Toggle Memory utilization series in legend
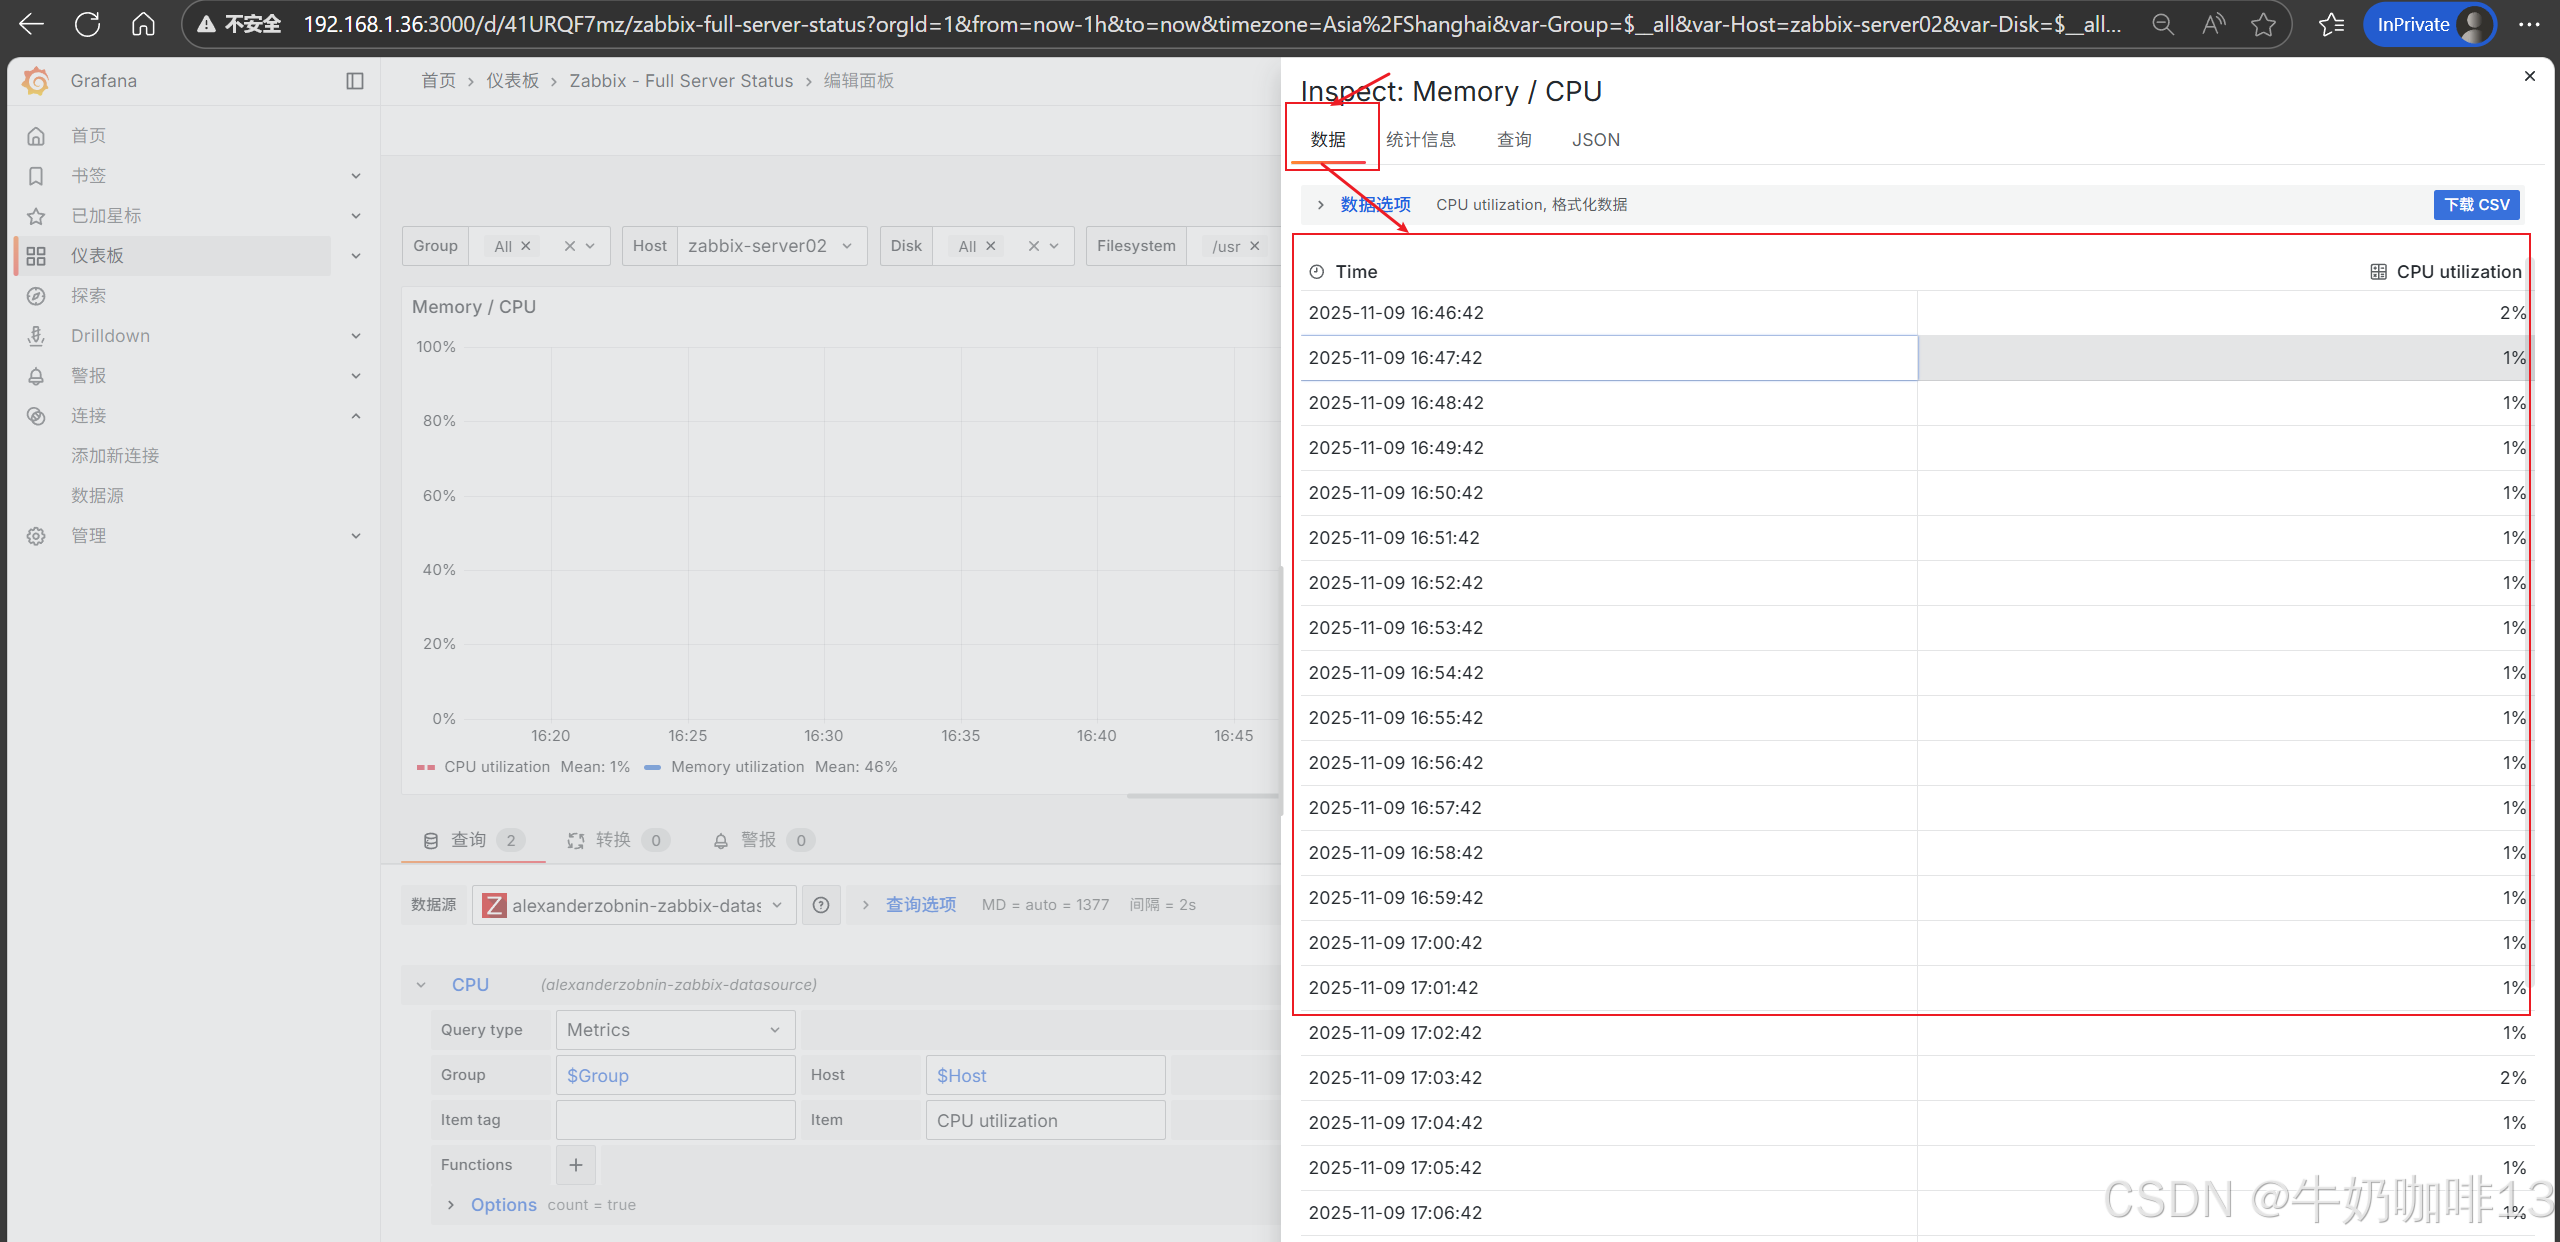This screenshot has height=1242, width=2560. [737, 767]
